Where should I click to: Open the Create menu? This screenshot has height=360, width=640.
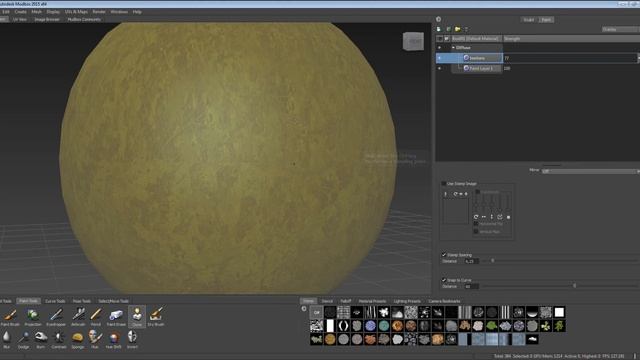tap(20, 12)
